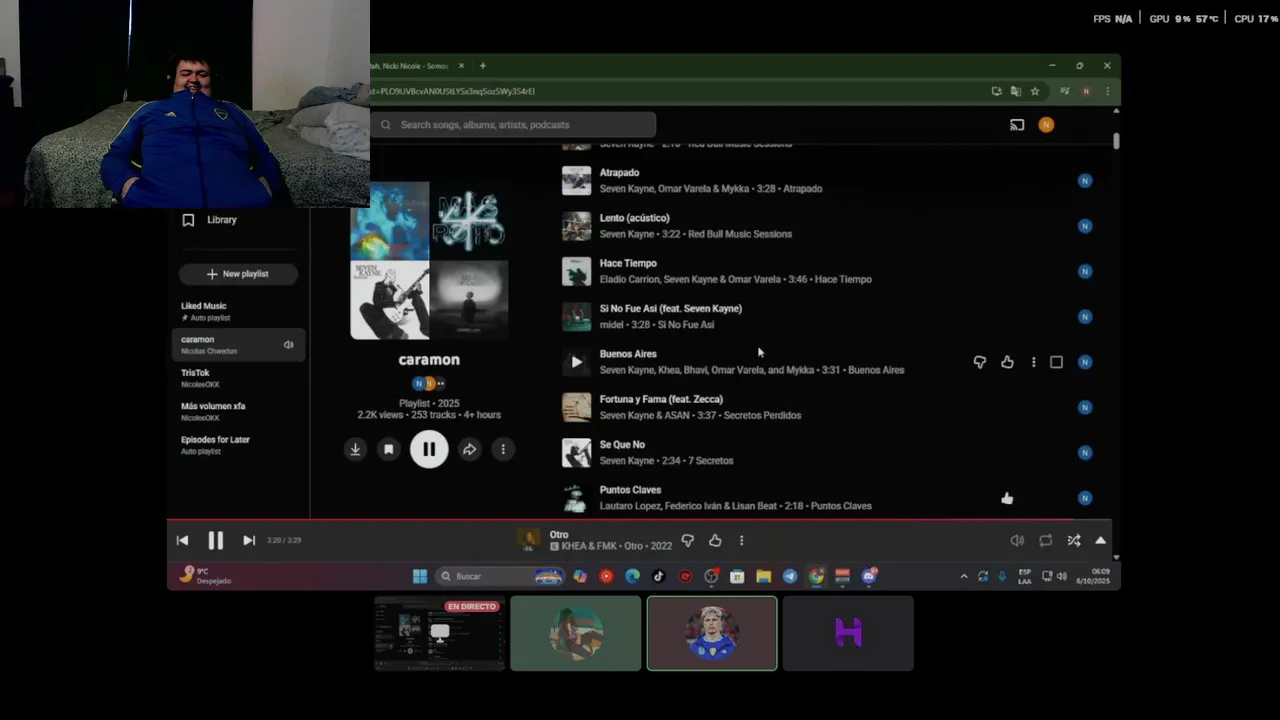The height and width of the screenshot is (720, 1280).
Task: Open the Más volumen xfa playlist
Action: pyautogui.click(x=238, y=411)
